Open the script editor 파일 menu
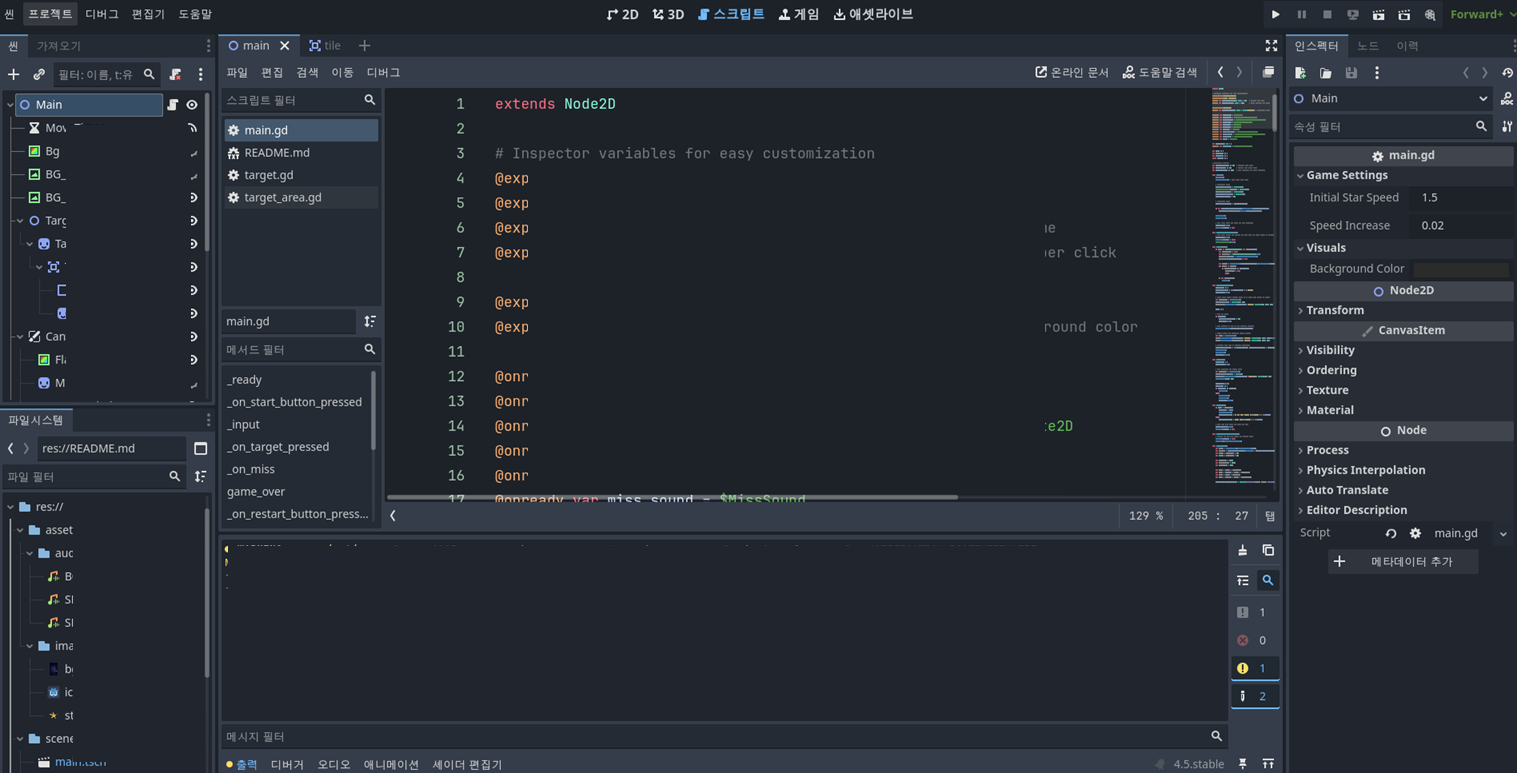Viewport: 1517px width, 773px height. pyautogui.click(x=237, y=72)
